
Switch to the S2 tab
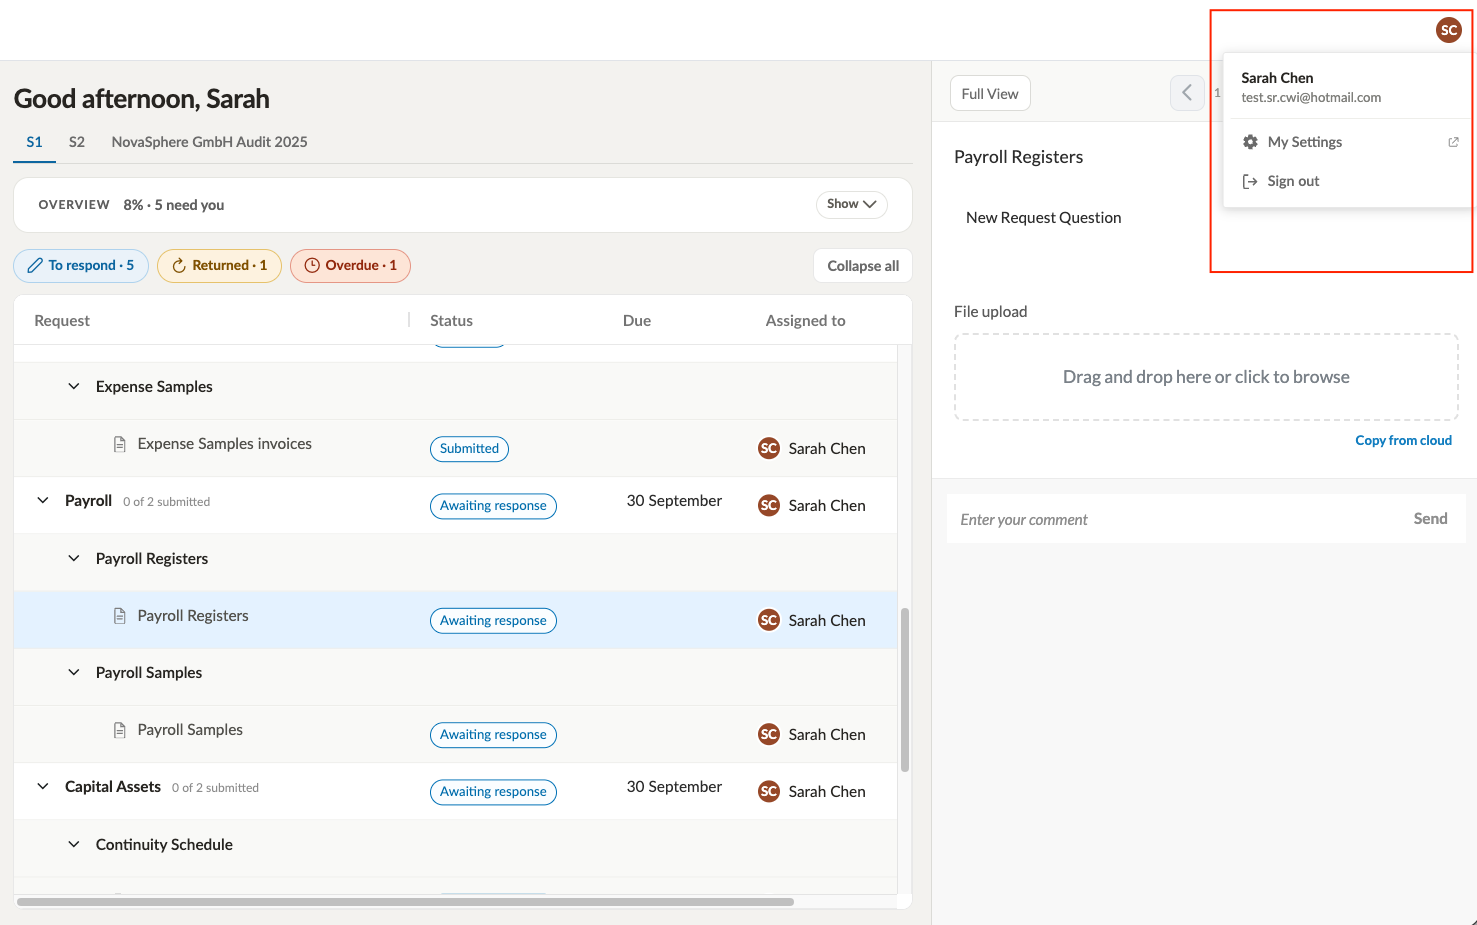(77, 142)
